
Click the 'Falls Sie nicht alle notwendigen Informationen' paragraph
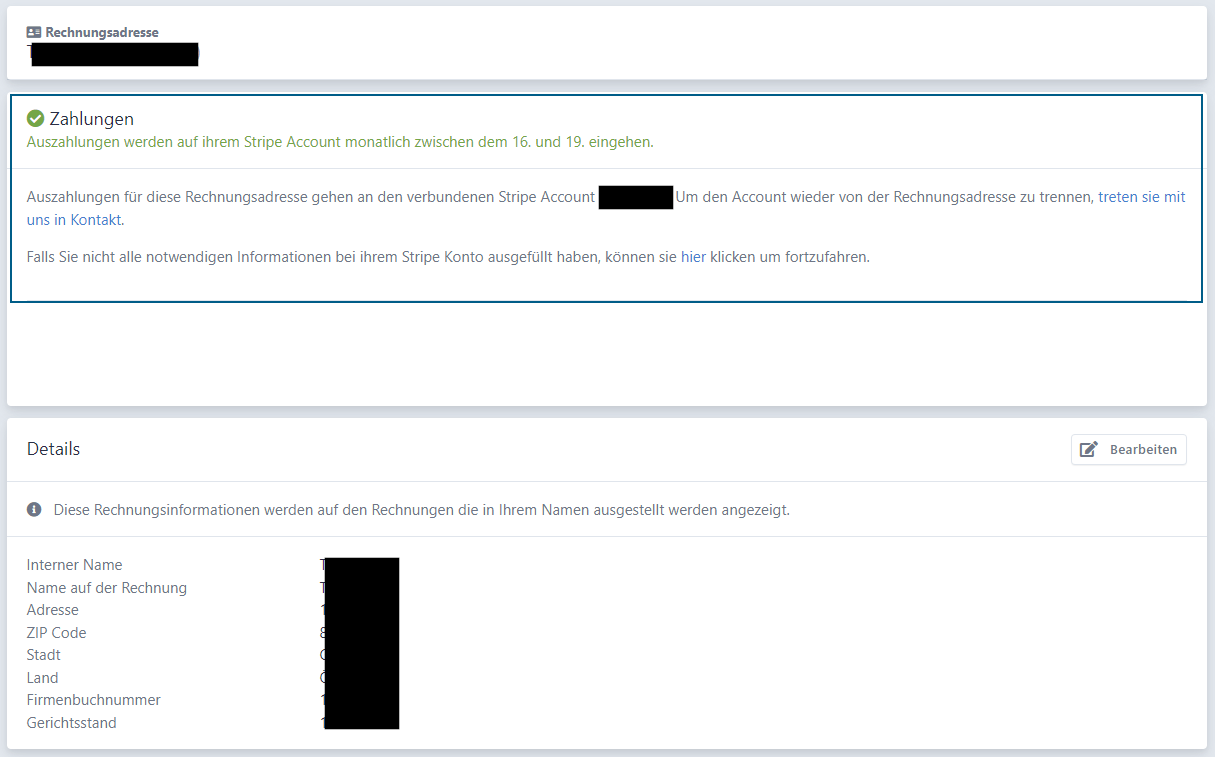click(448, 257)
